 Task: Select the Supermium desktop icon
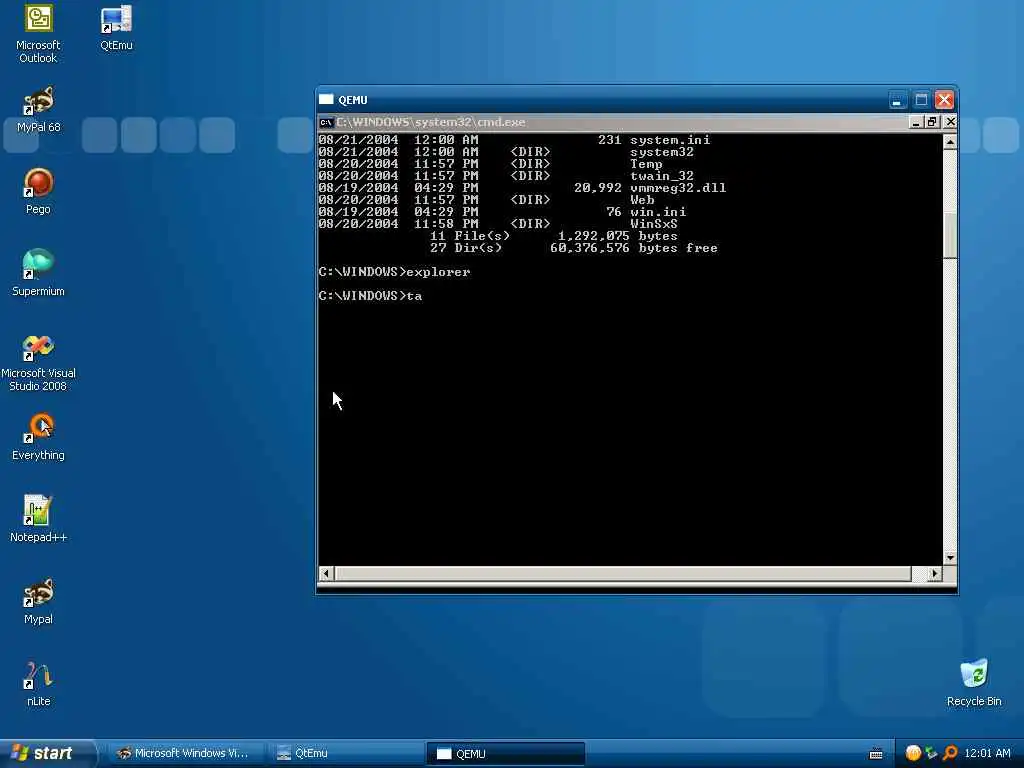pyautogui.click(x=38, y=273)
